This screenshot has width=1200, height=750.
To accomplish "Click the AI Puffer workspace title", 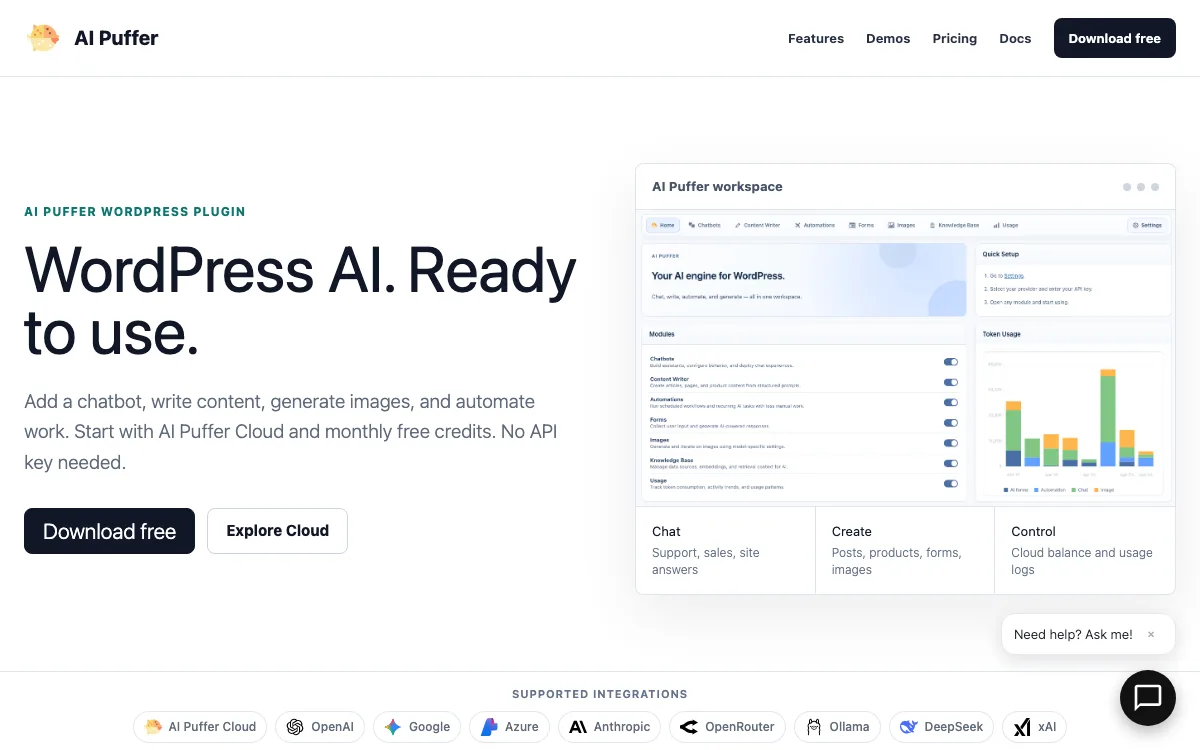I will (717, 187).
